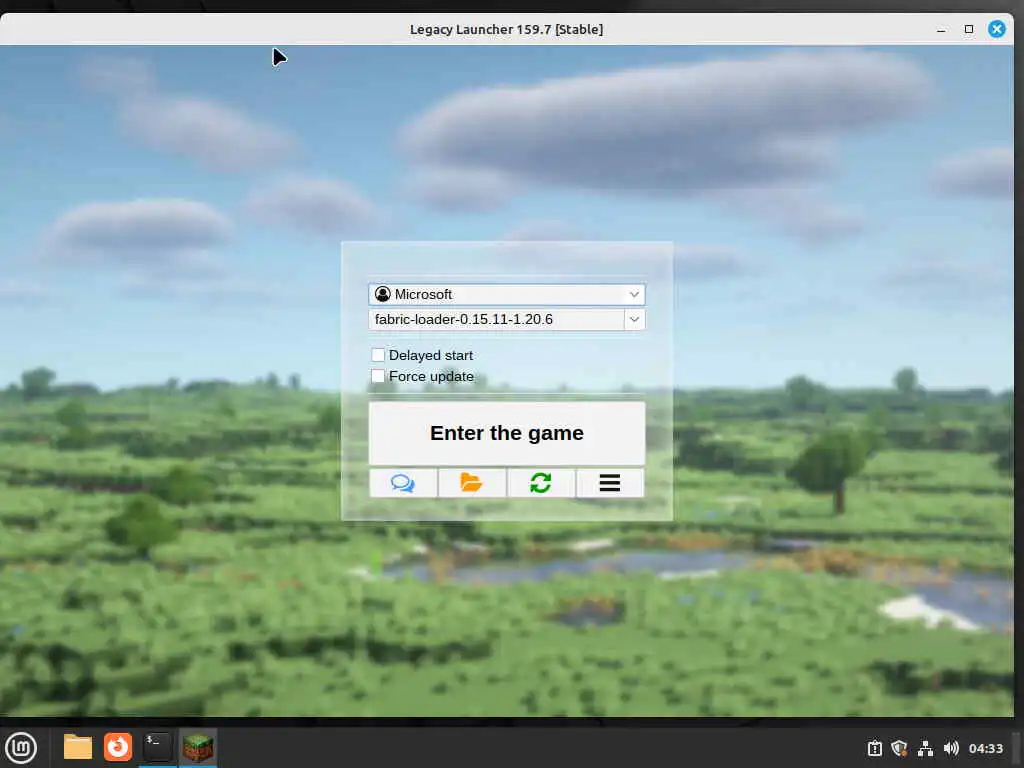This screenshot has height=768, width=1024.
Task: Click the Legacy Launcher 159.7 title bar
Action: pos(506,29)
